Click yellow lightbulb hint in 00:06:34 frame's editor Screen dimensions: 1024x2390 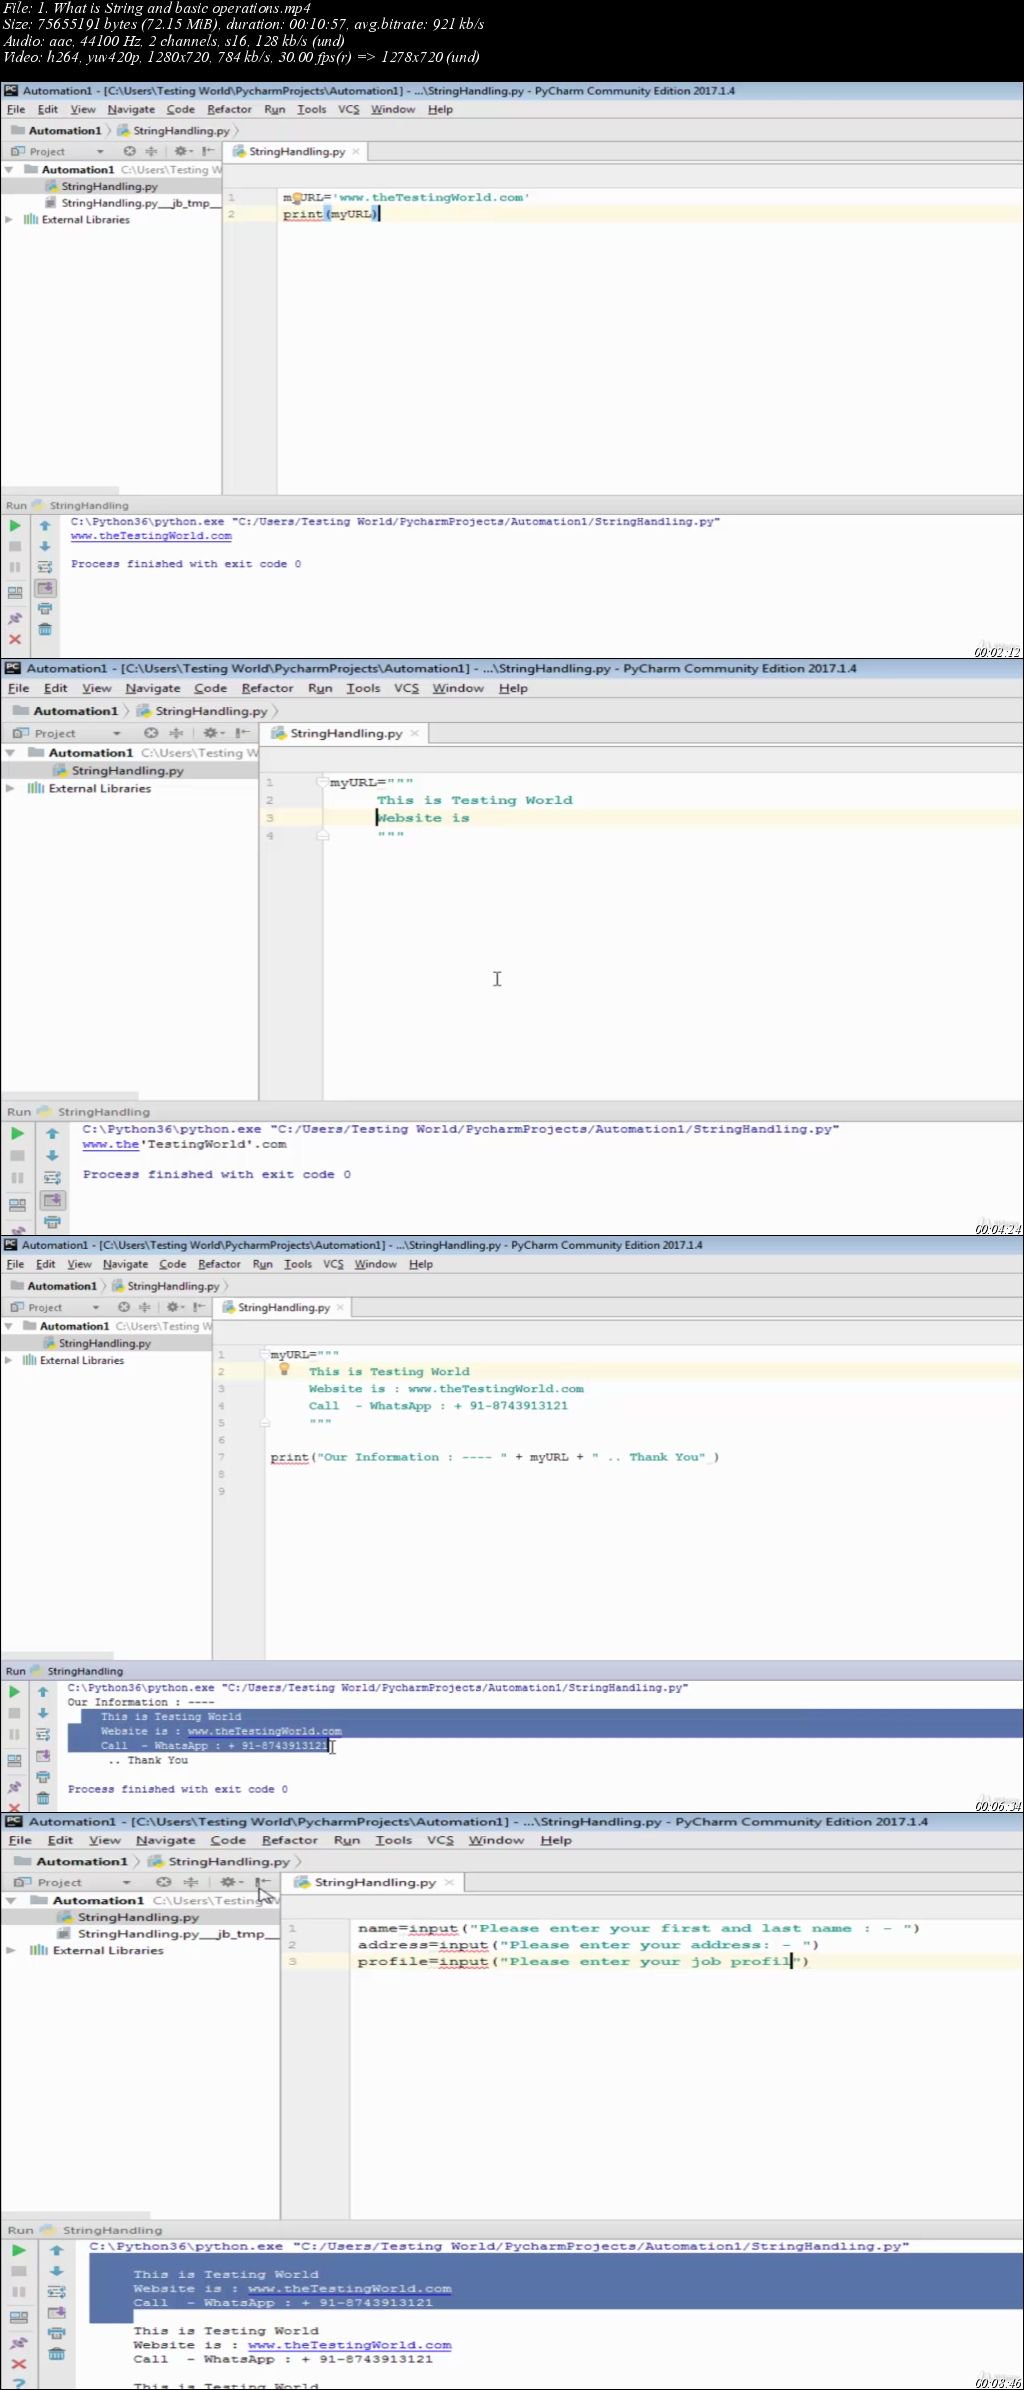284,1369
